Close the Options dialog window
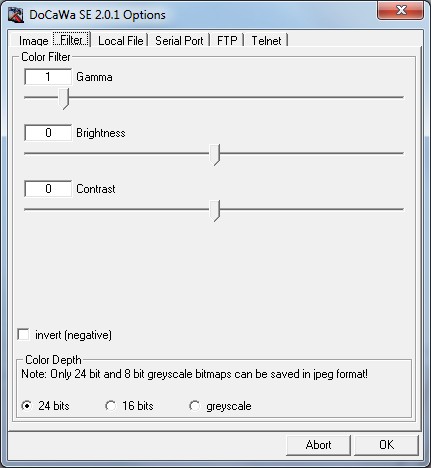Image resolution: width=431 pixels, height=468 pixels. 400,10
